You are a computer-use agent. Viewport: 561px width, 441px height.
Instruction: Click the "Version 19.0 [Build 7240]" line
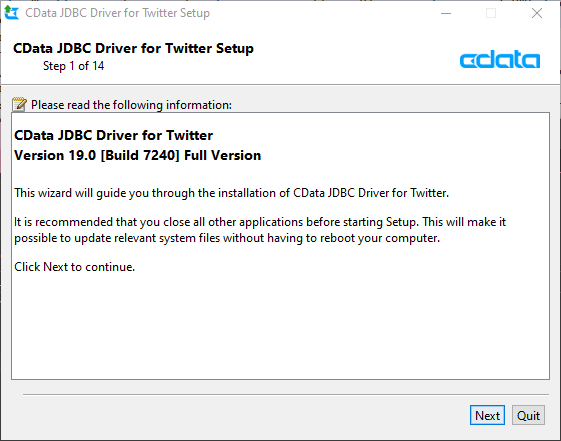pyautogui.click(x=137, y=155)
